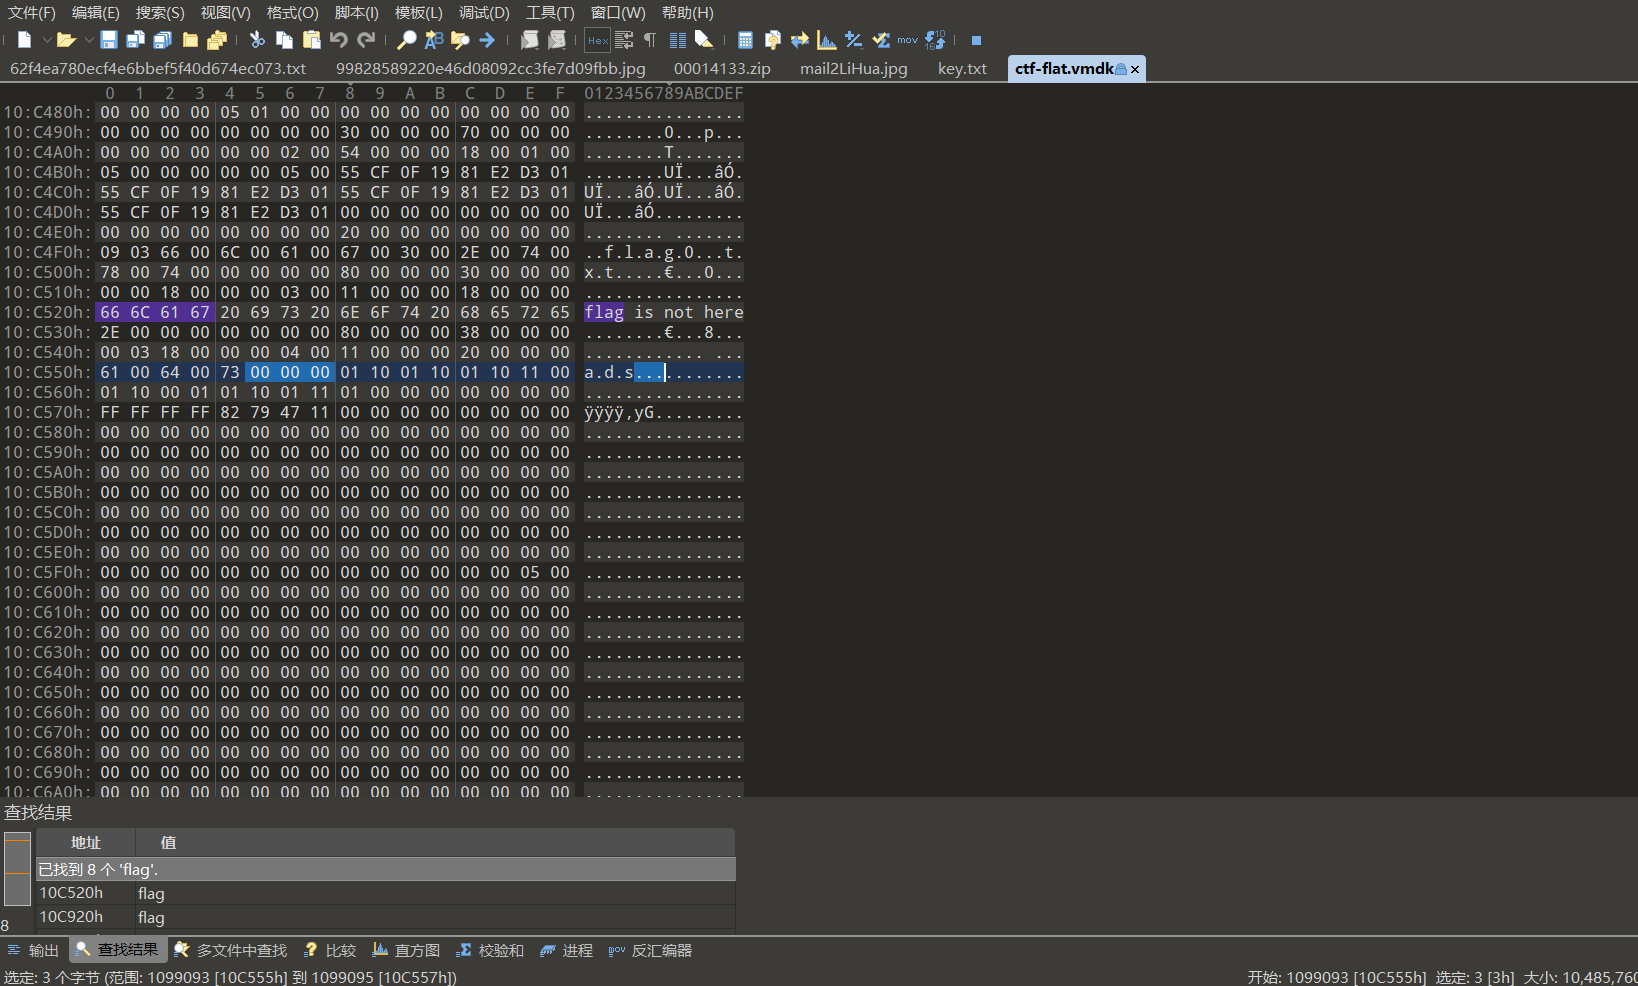This screenshot has width=1638, height=986.
Task: Click the Checksum sigma icon
Action: (880, 40)
